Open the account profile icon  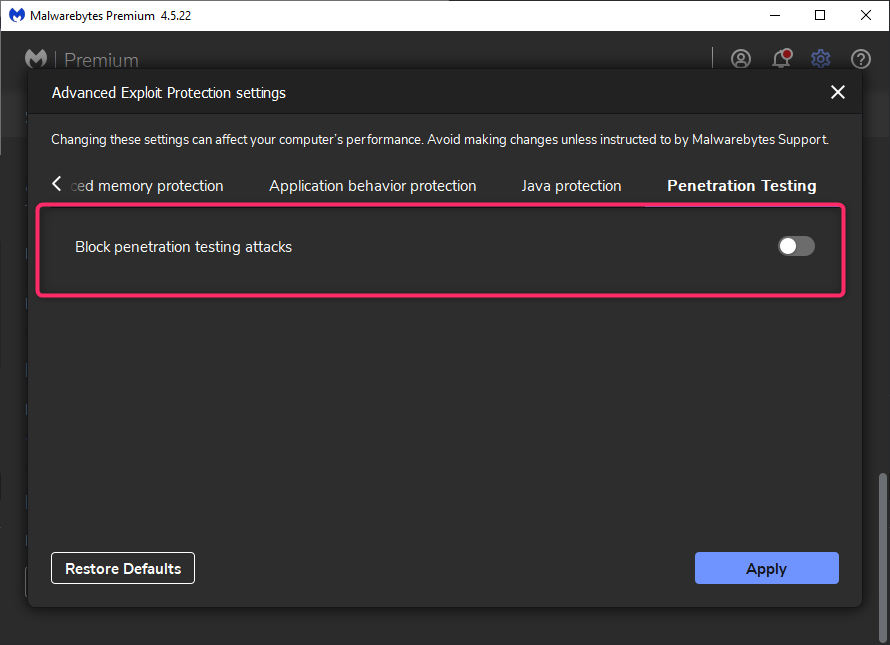(x=741, y=58)
